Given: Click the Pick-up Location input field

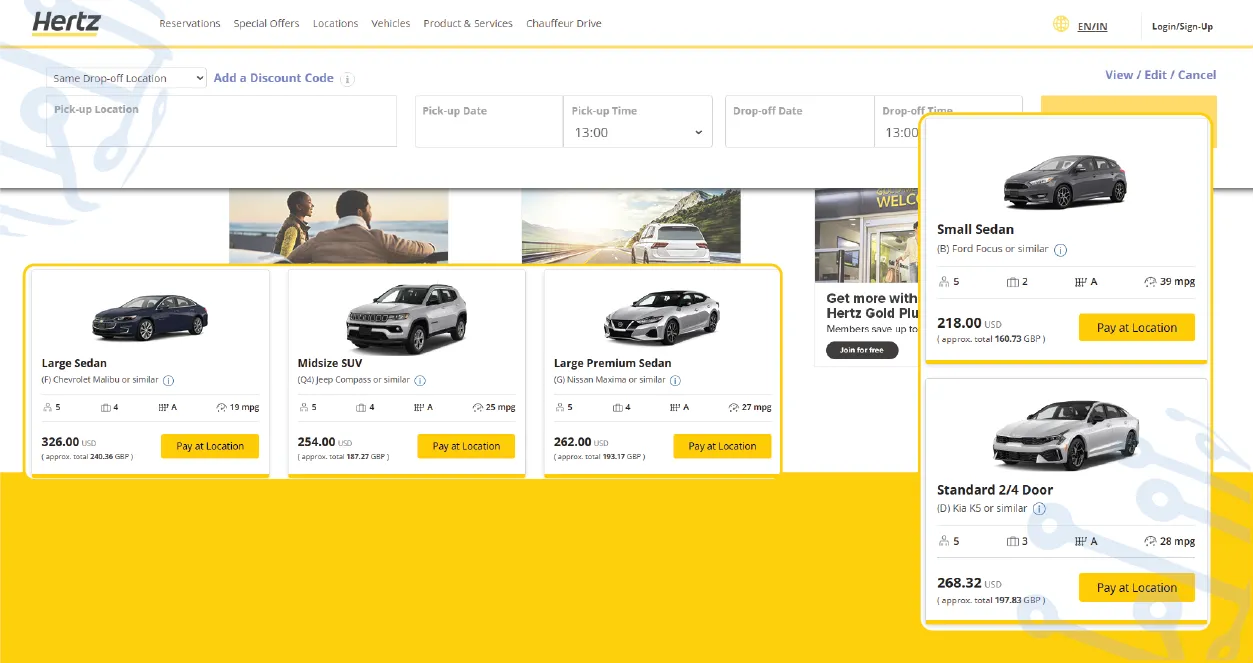Looking at the screenshot, I should [220, 120].
